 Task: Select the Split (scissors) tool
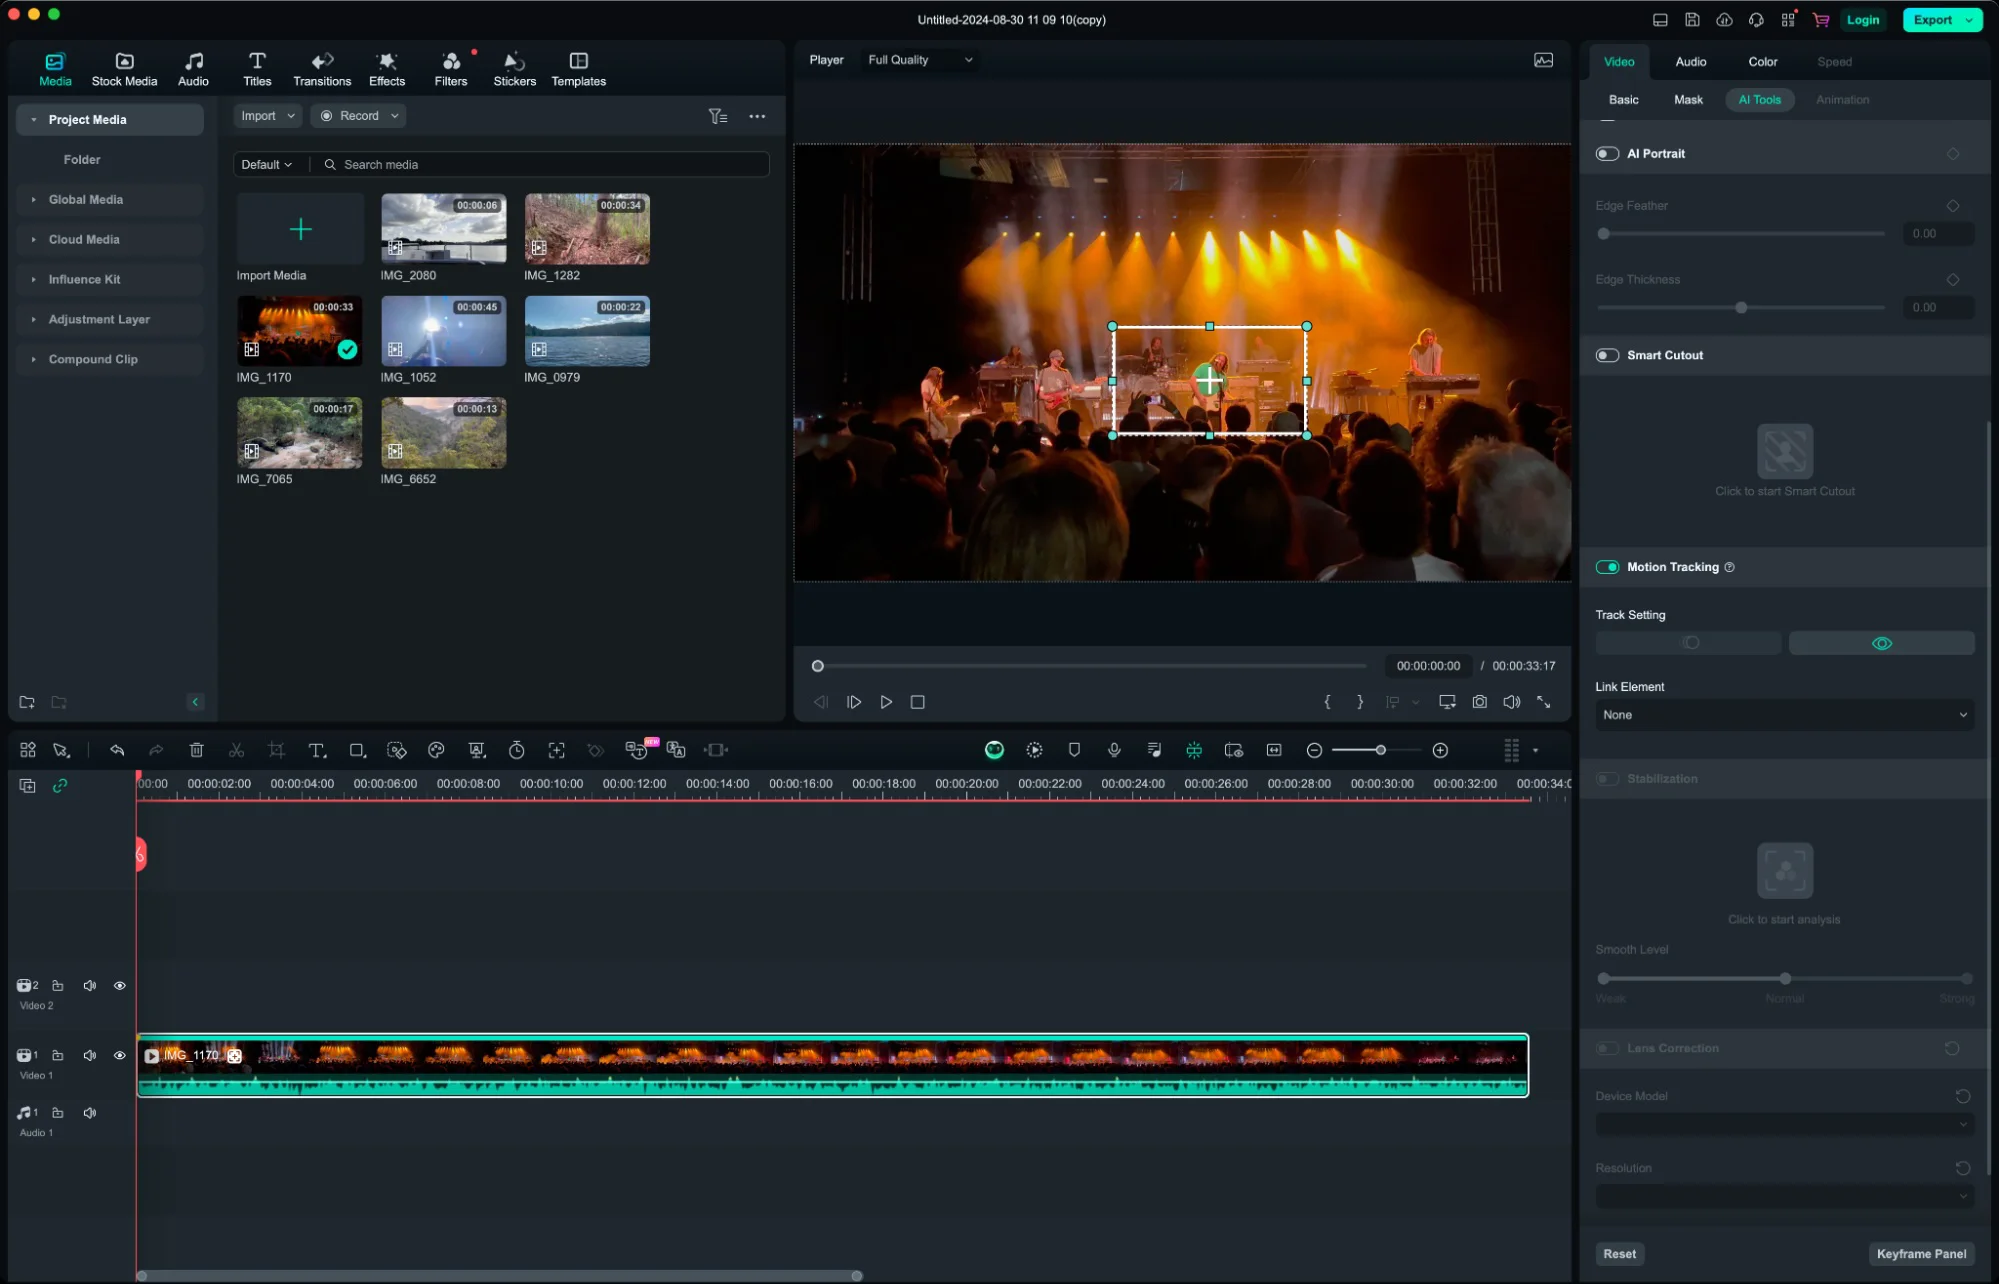[236, 750]
